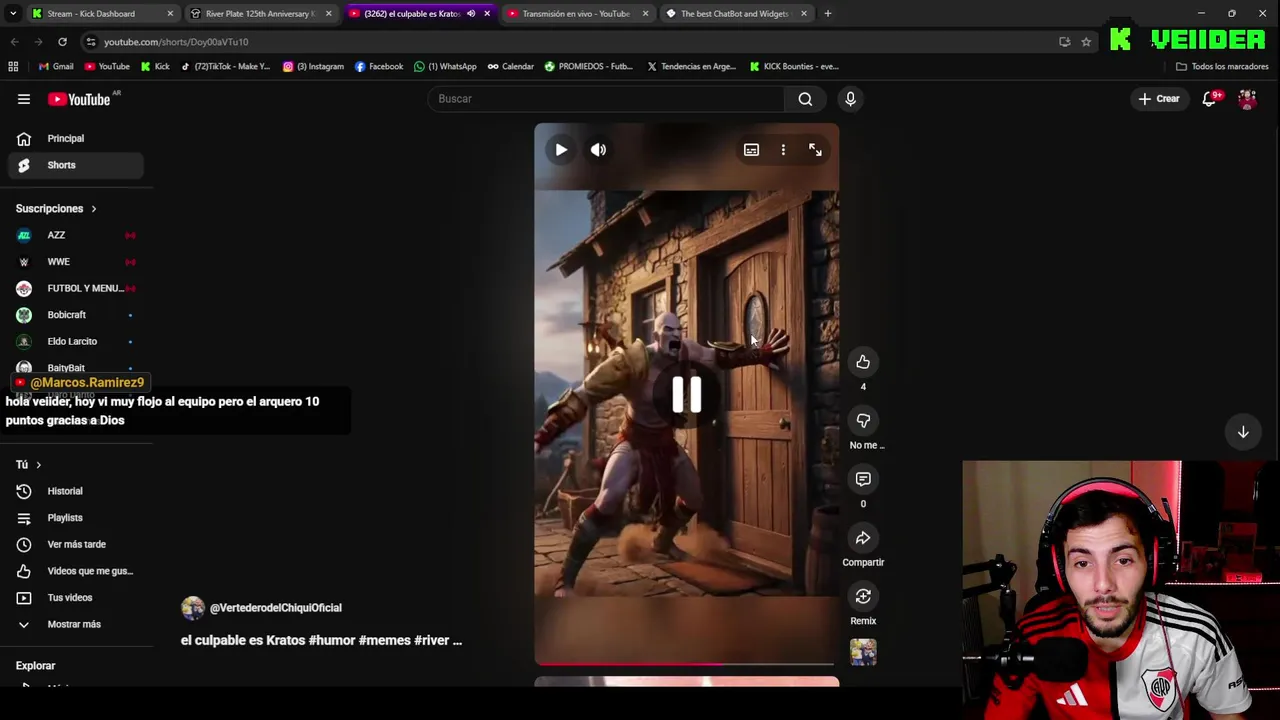Open the Calendar bookmark
1280x720 pixels.
click(511, 67)
